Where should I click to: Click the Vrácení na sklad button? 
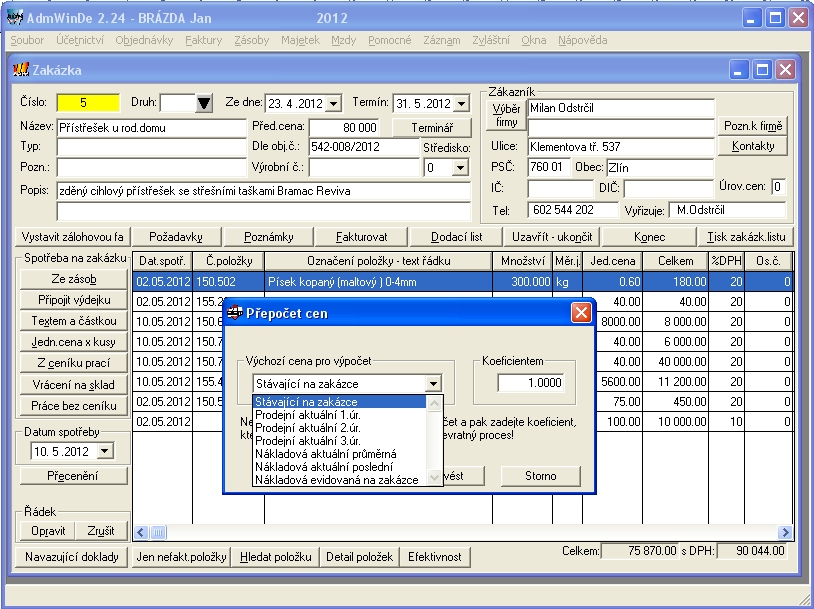74,385
